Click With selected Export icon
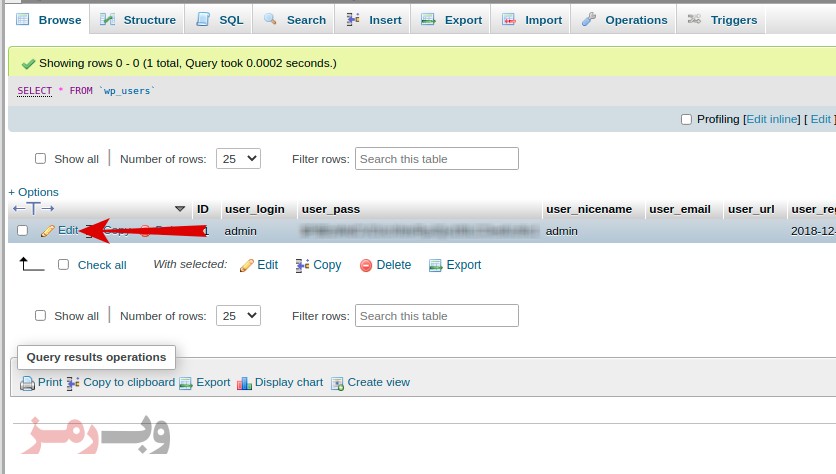 pos(436,265)
